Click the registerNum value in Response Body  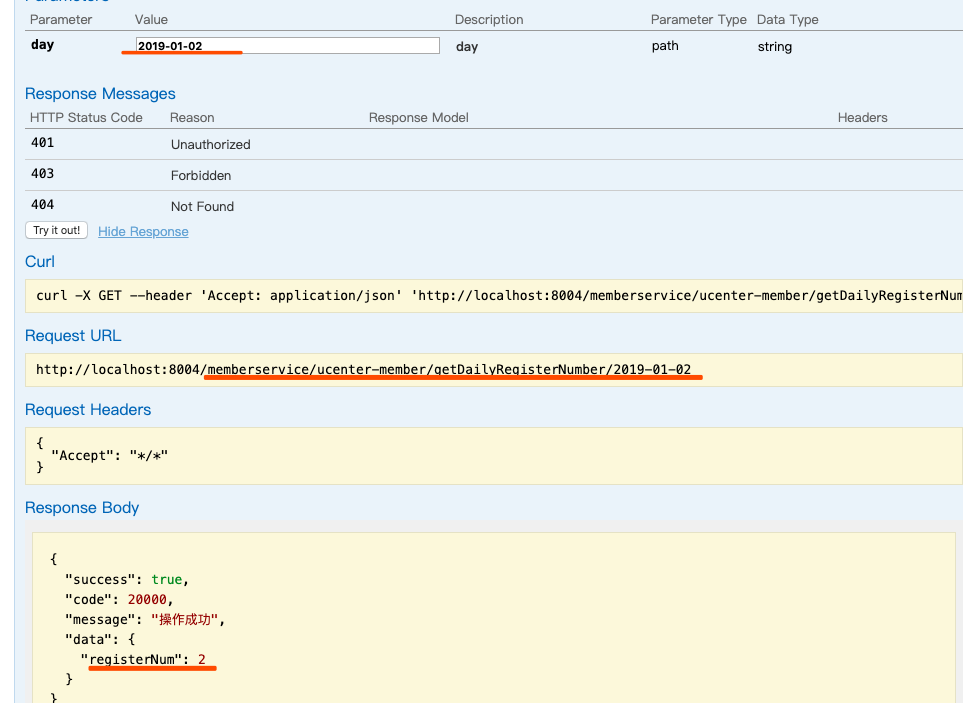click(201, 659)
